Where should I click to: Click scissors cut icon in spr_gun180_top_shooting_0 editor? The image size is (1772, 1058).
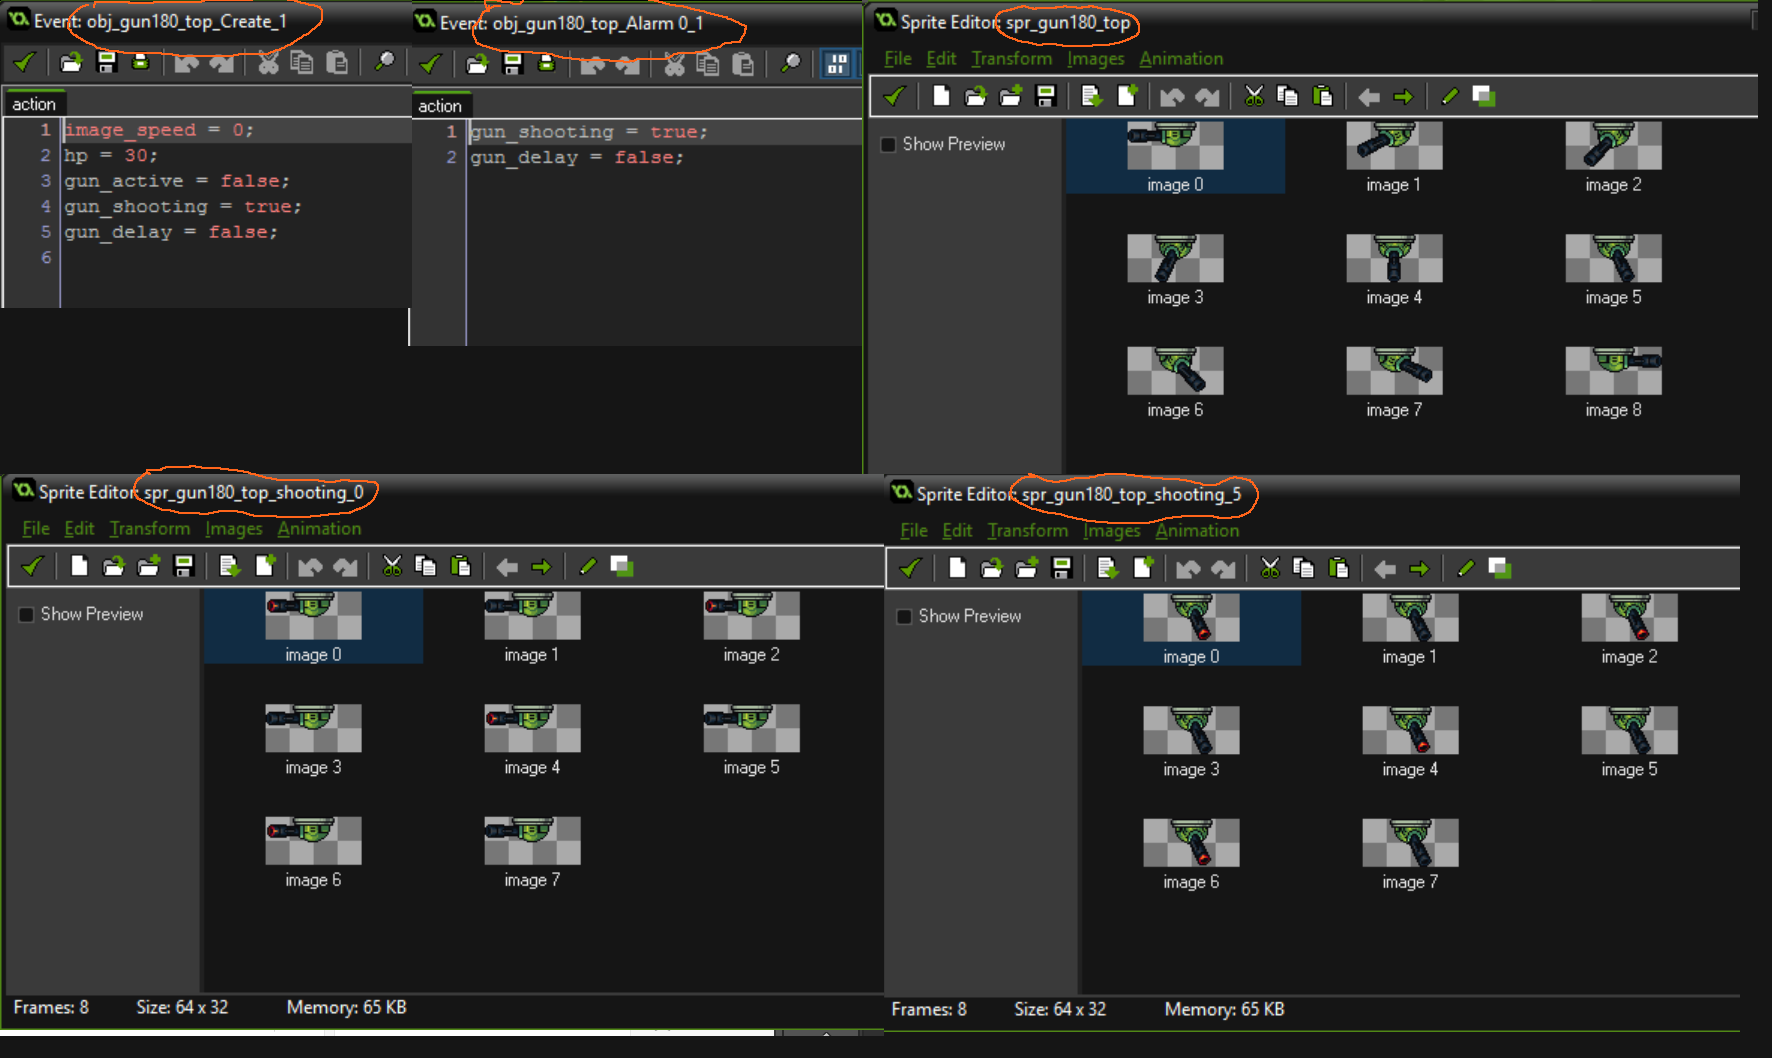click(x=391, y=567)
